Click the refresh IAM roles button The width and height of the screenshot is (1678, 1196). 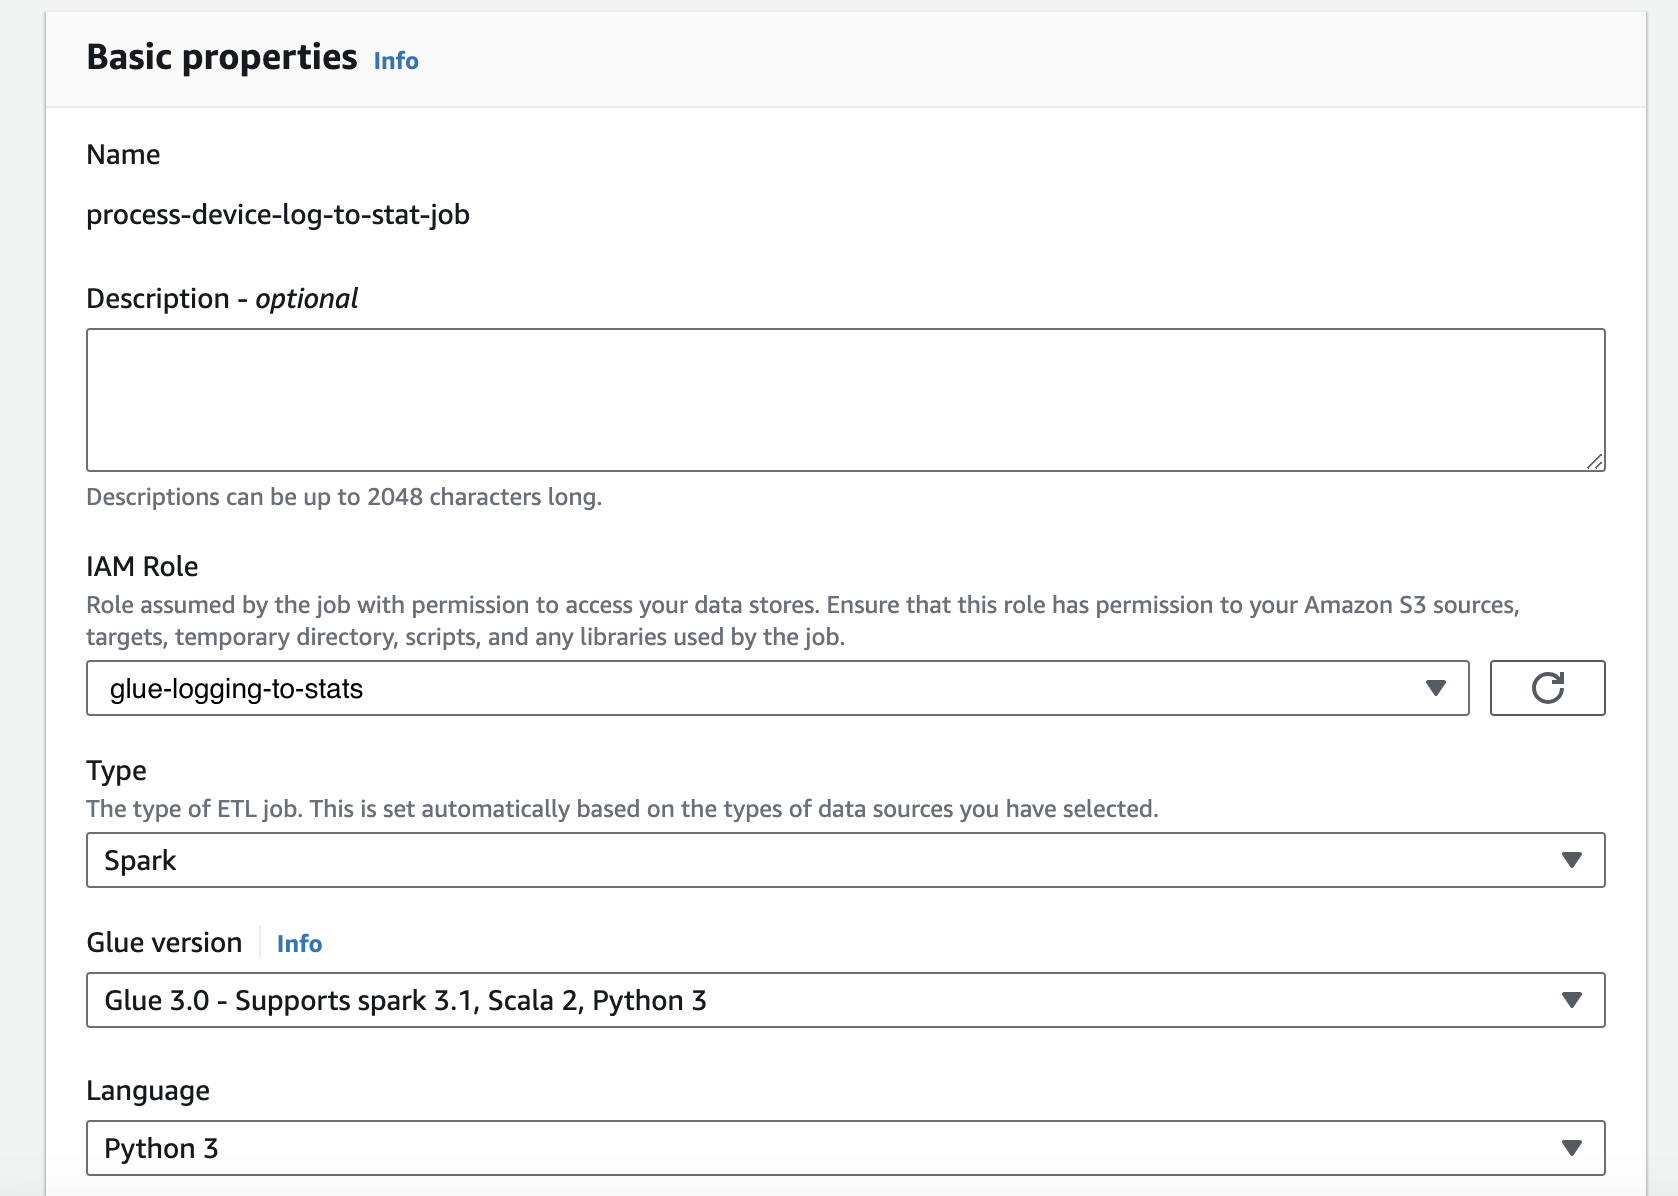[x=1547, y=688]
